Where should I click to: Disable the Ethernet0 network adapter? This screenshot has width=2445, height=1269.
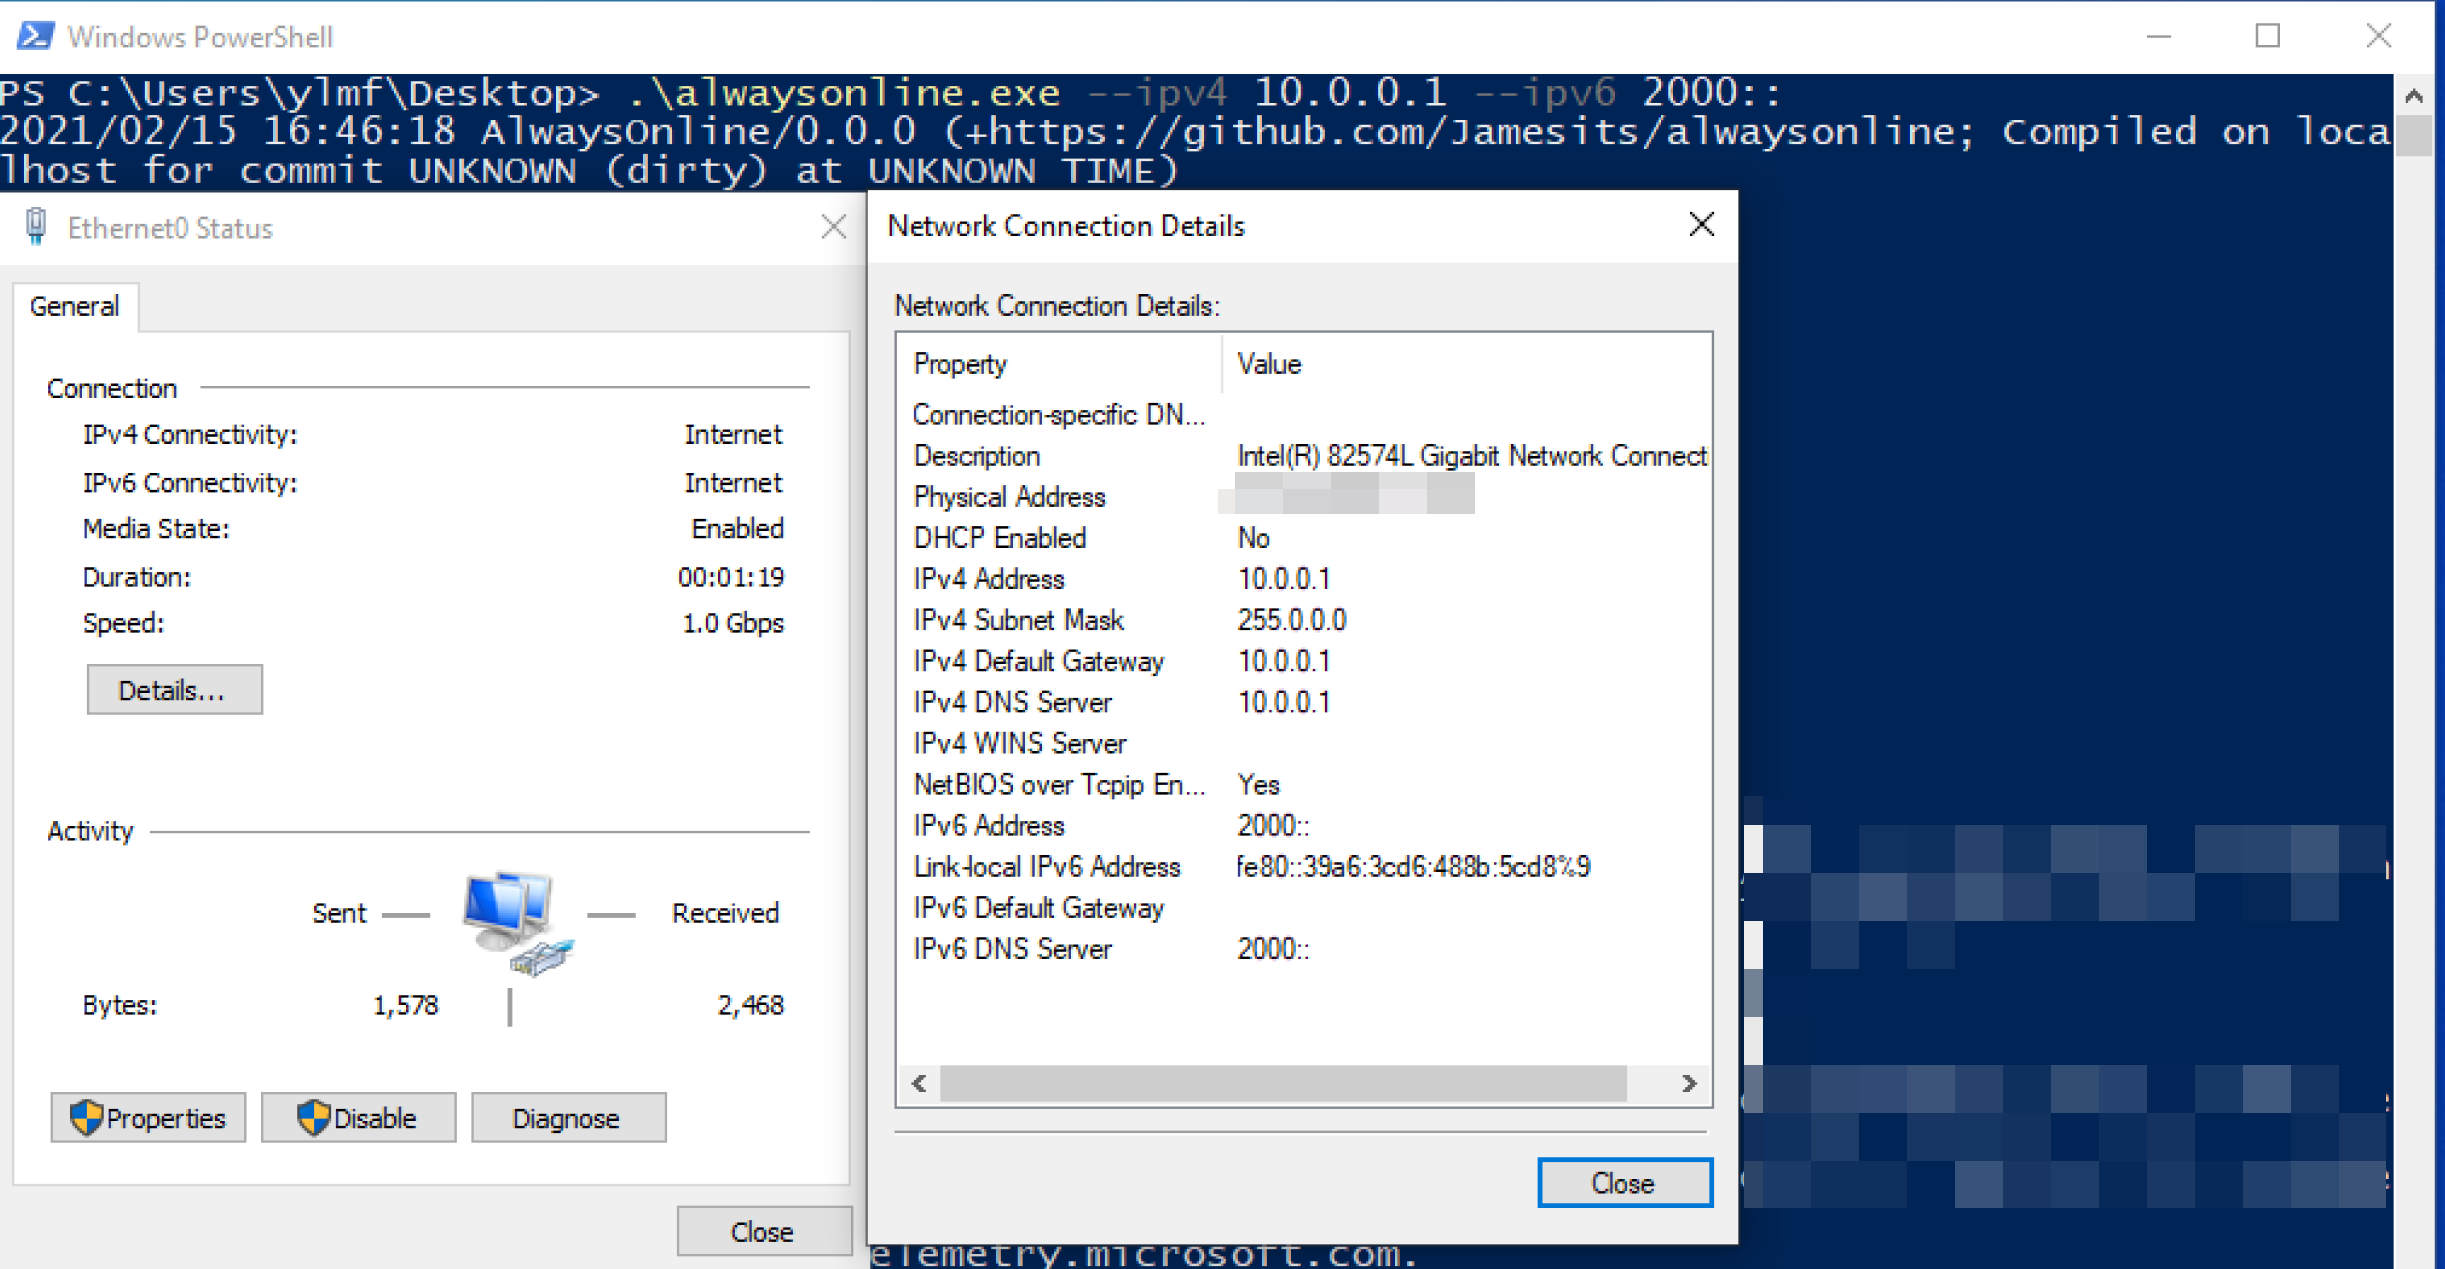pyautogui.click(x=358, y=1117)
